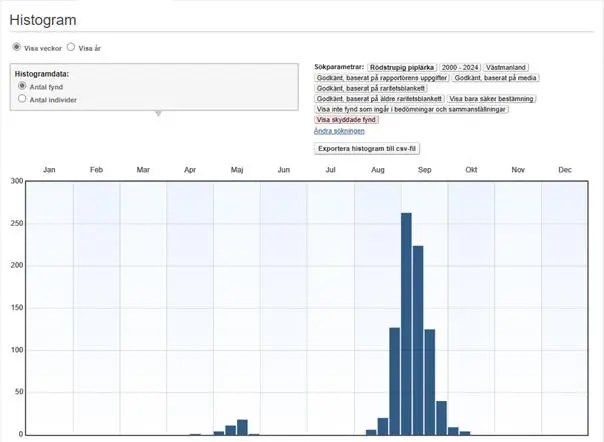Click 'Godkänt, baserat på rapportörens uppgifter' tag
The height and width of the screenshot is (442, 604).
click(x=381, y=77)
